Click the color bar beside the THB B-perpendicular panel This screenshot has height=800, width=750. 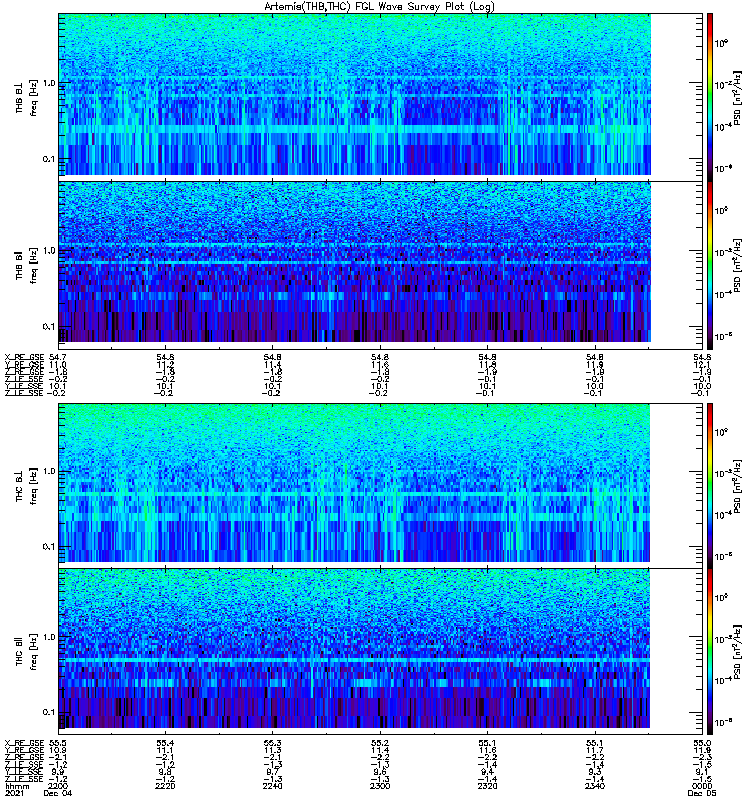point(710,97)
